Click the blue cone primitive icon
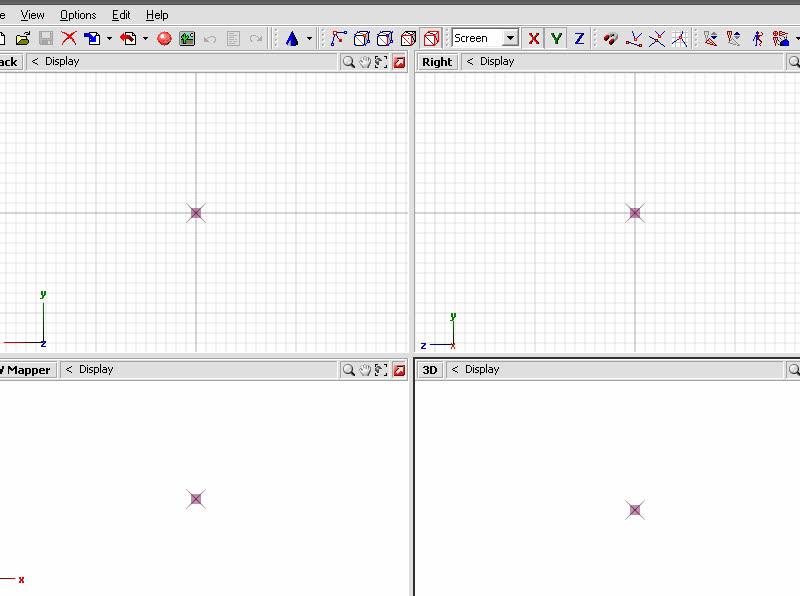Viewport: 800px width, 596px height. coord(292,39)
